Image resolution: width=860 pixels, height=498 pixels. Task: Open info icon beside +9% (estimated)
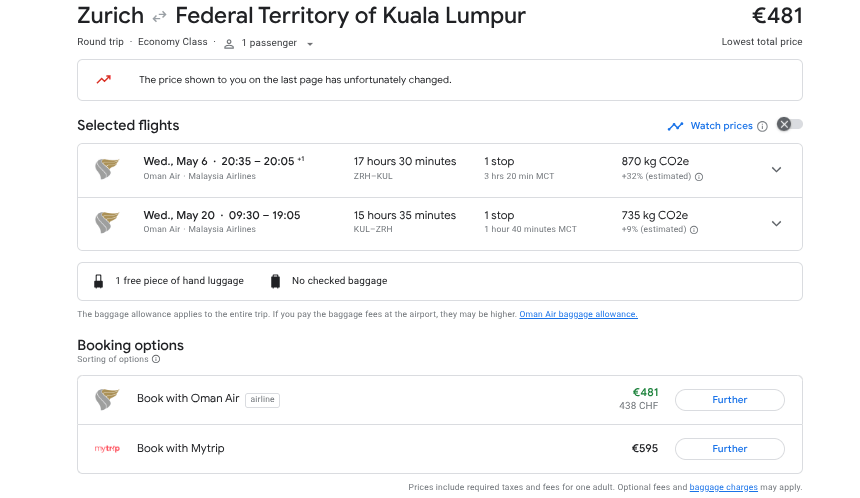coord(694,230)
